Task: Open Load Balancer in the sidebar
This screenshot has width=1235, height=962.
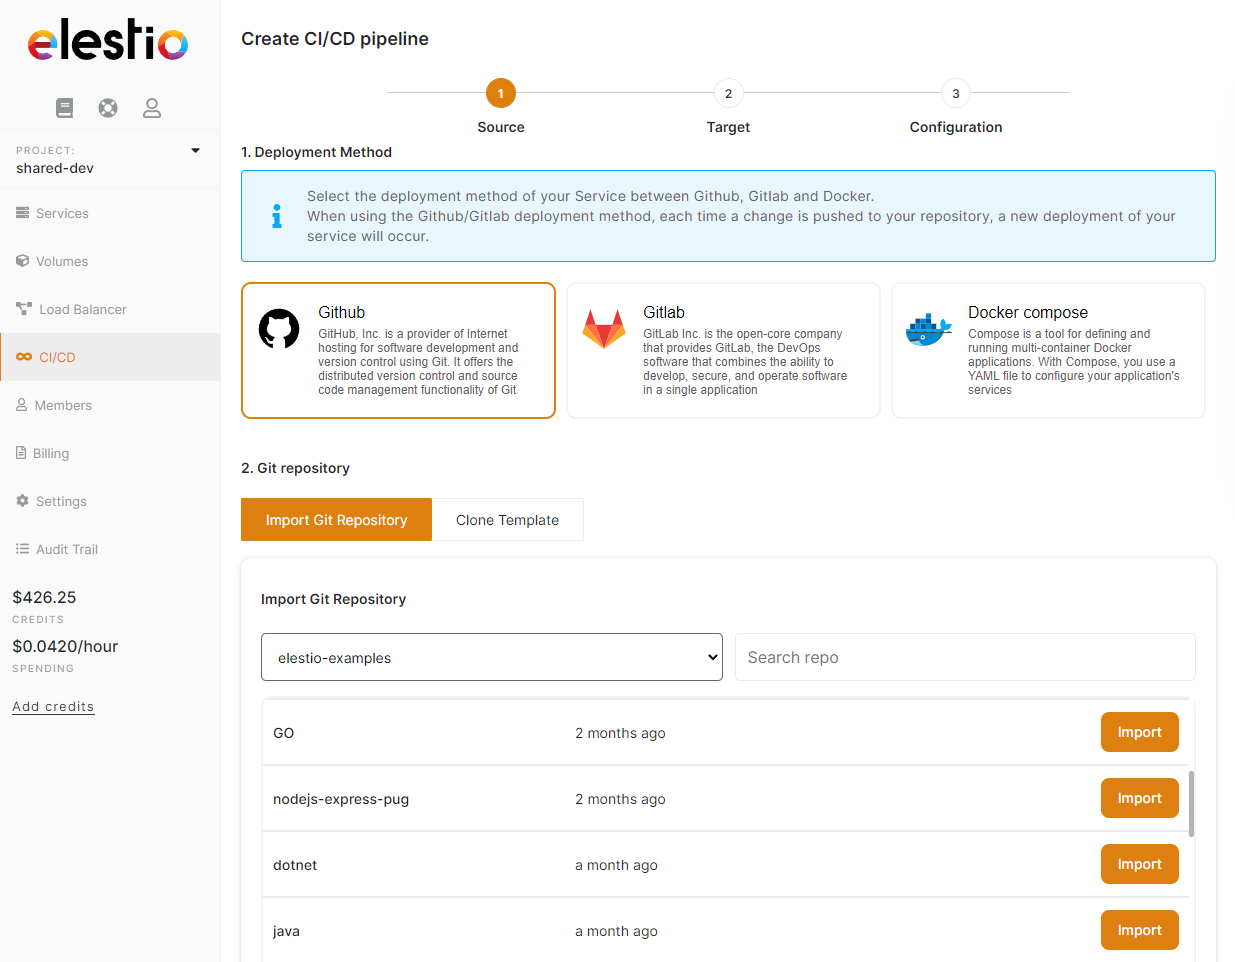Action: click(82, 309)
